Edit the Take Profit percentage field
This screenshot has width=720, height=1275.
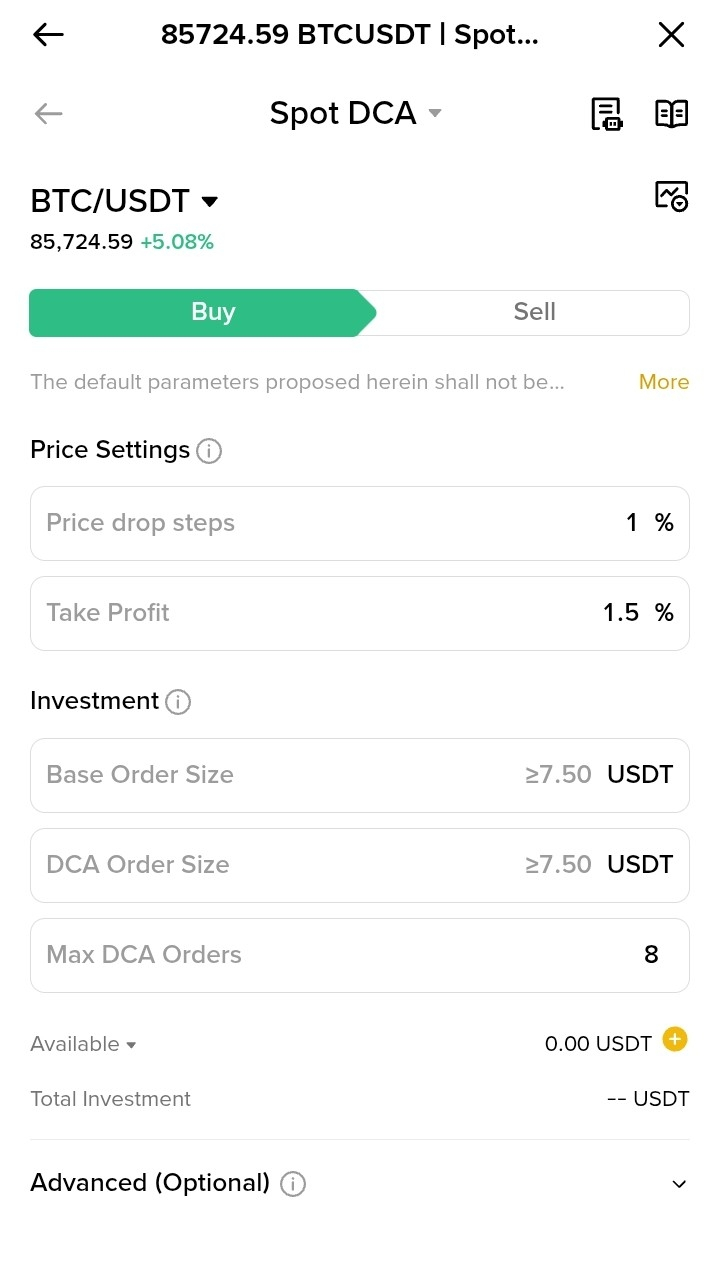(360, 613)
